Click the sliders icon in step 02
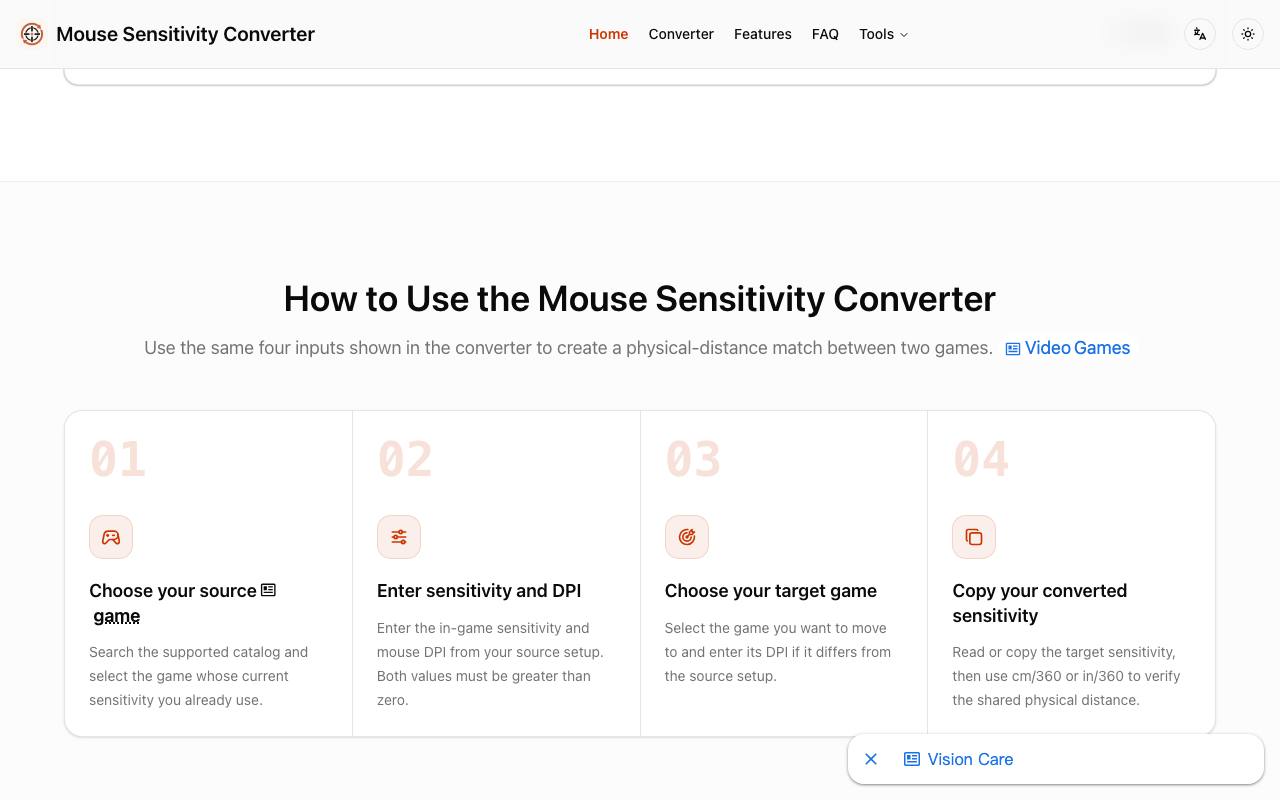This screenshot has width=1280, height=800. pos(399,537)
